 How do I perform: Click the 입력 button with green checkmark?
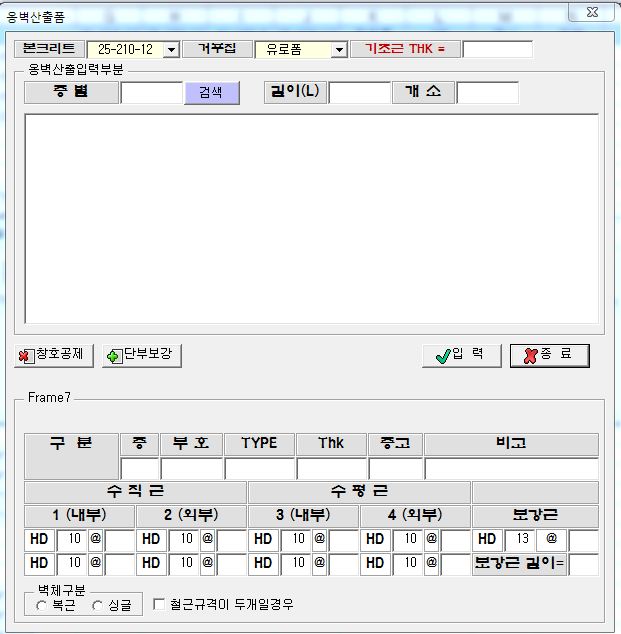(x=462, y=355)
